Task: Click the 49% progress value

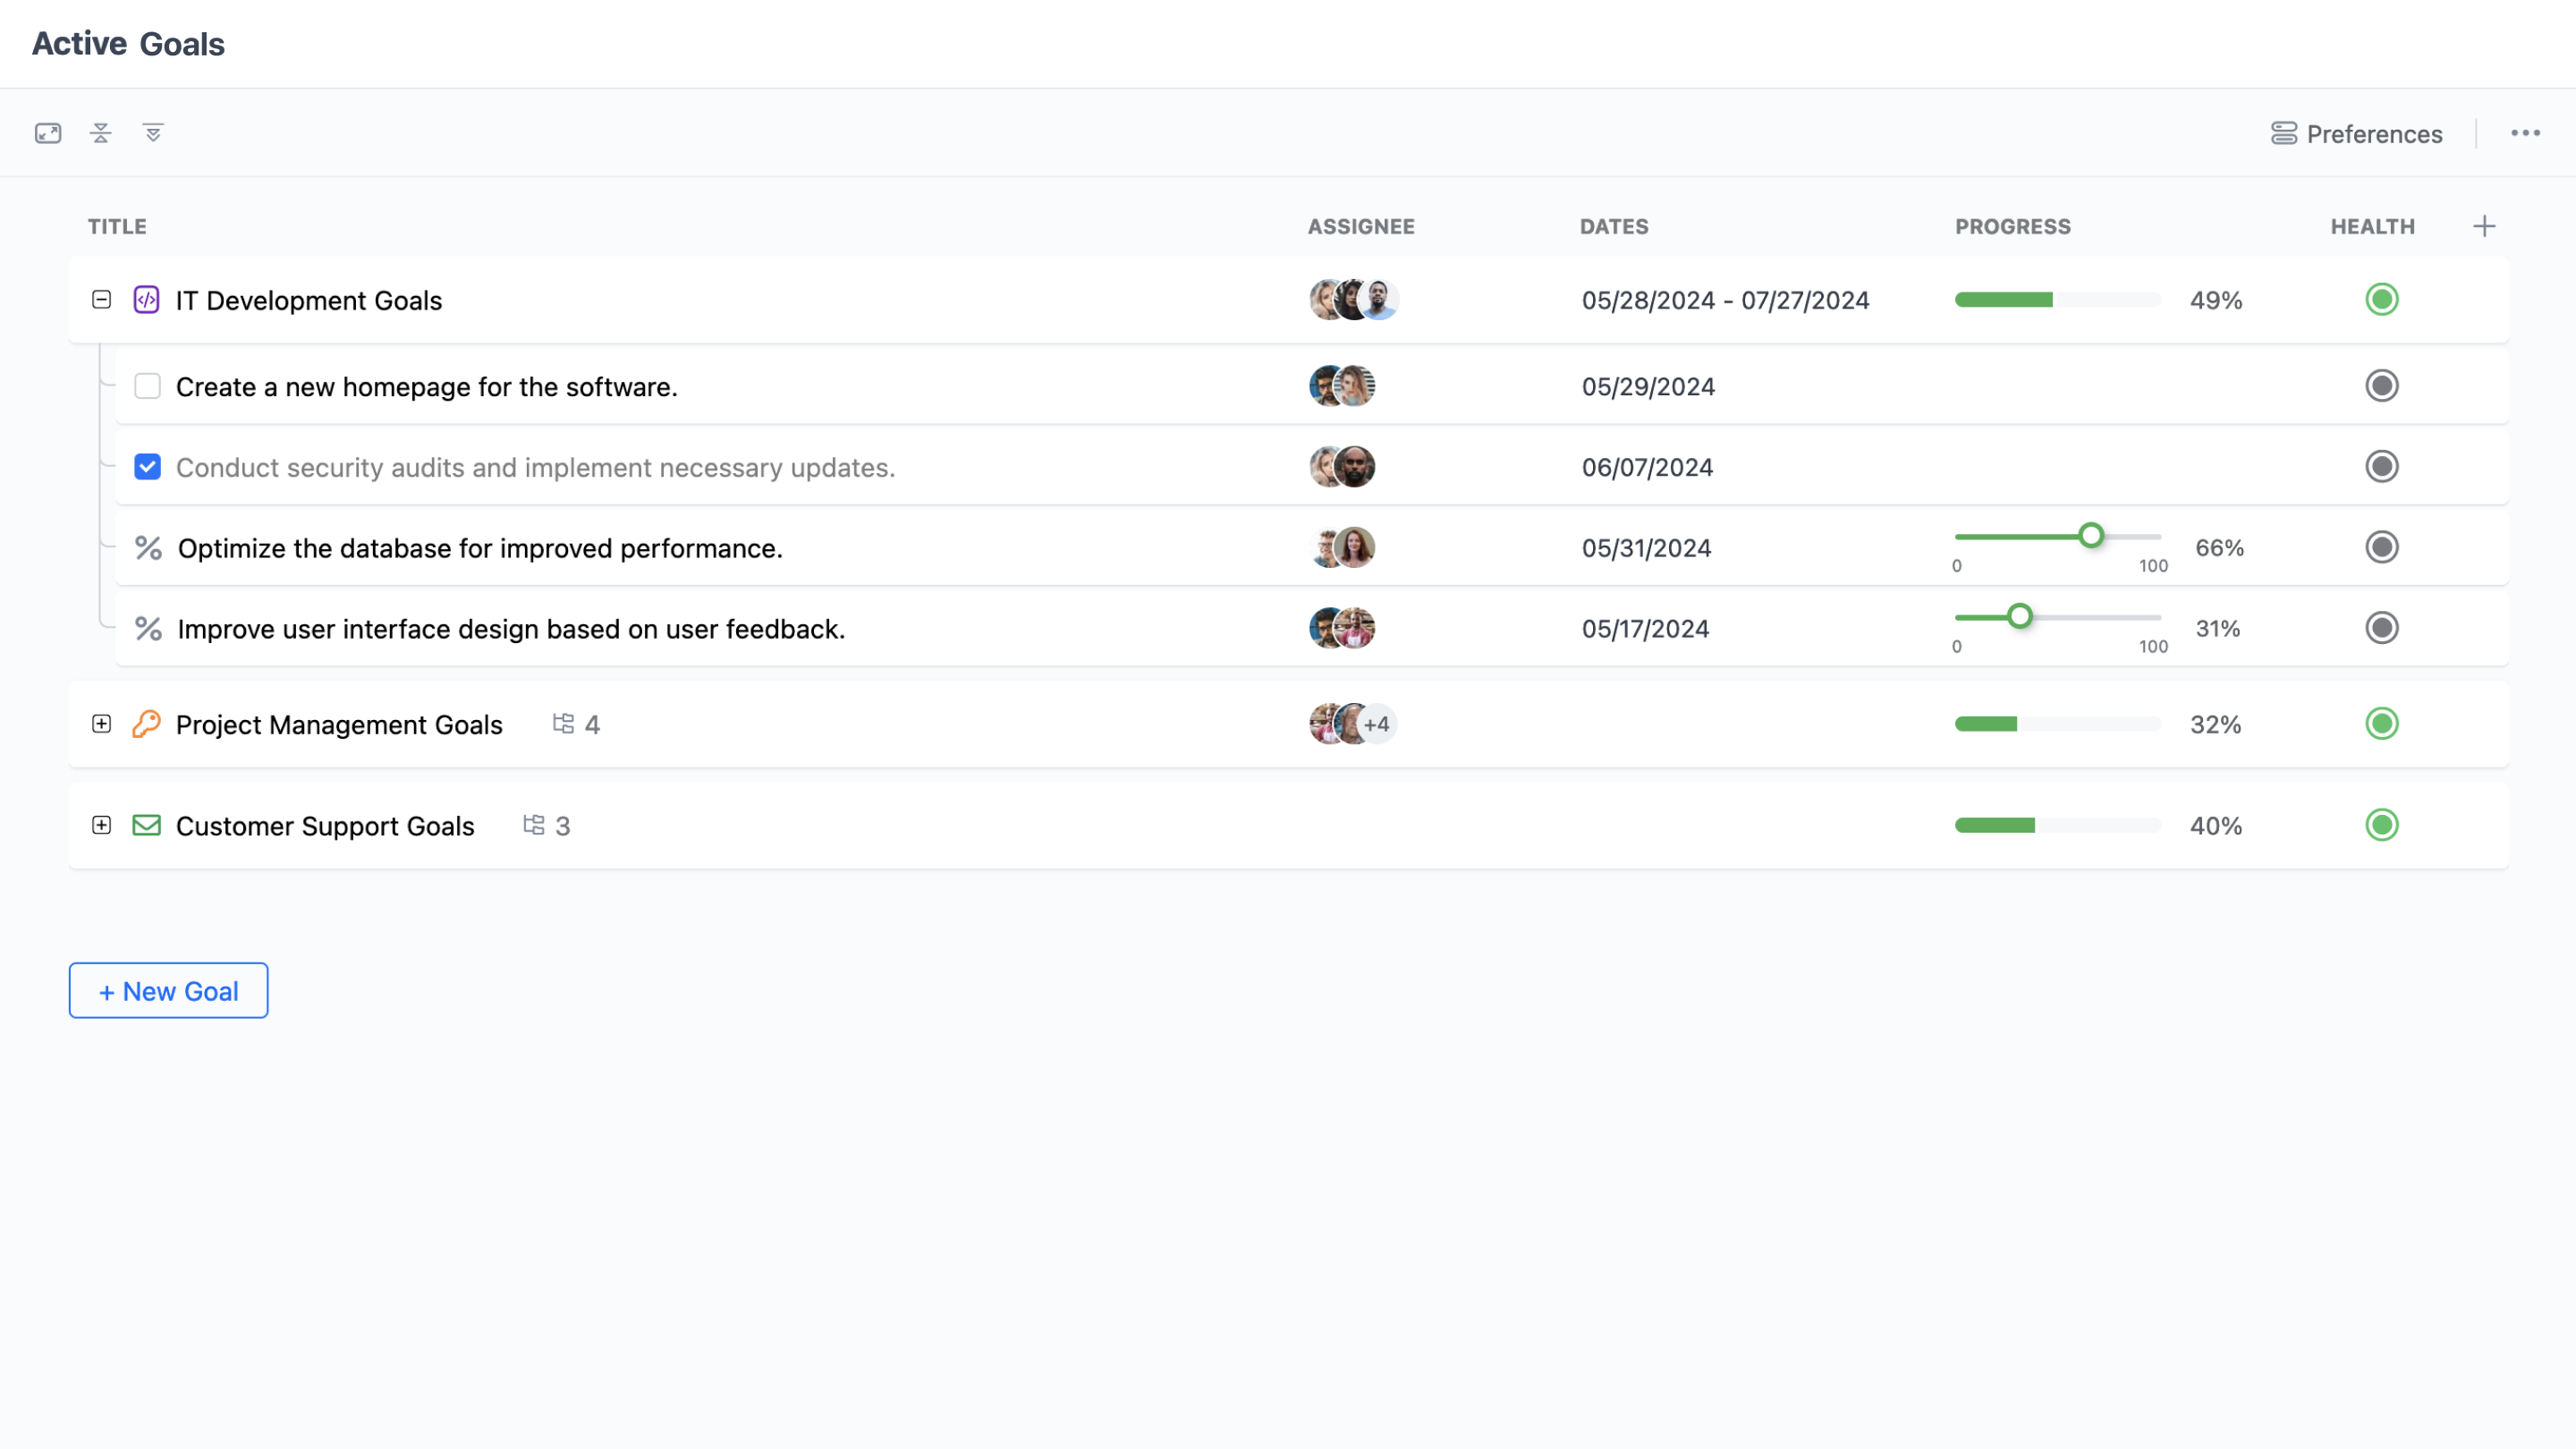Action: [x=2215, y=300]
